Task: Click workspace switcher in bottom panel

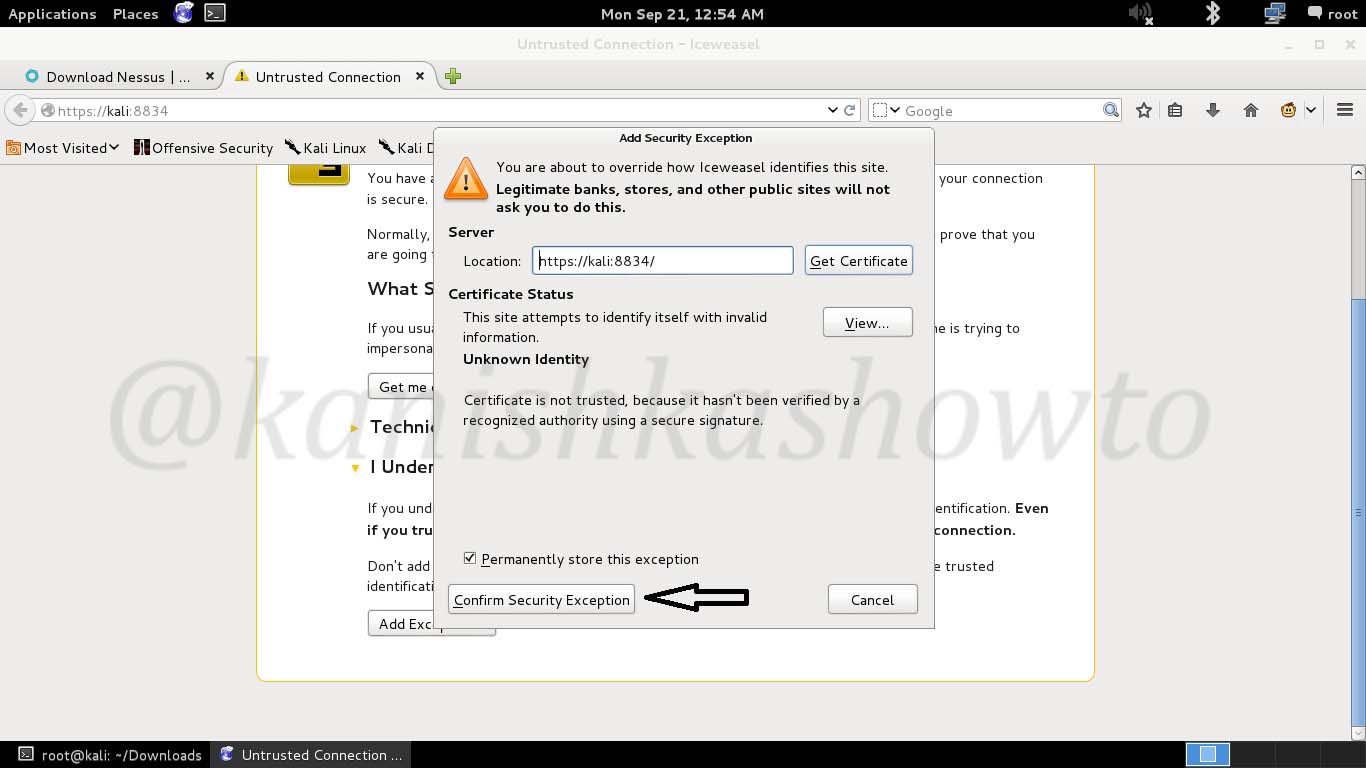Action: 1207,754
